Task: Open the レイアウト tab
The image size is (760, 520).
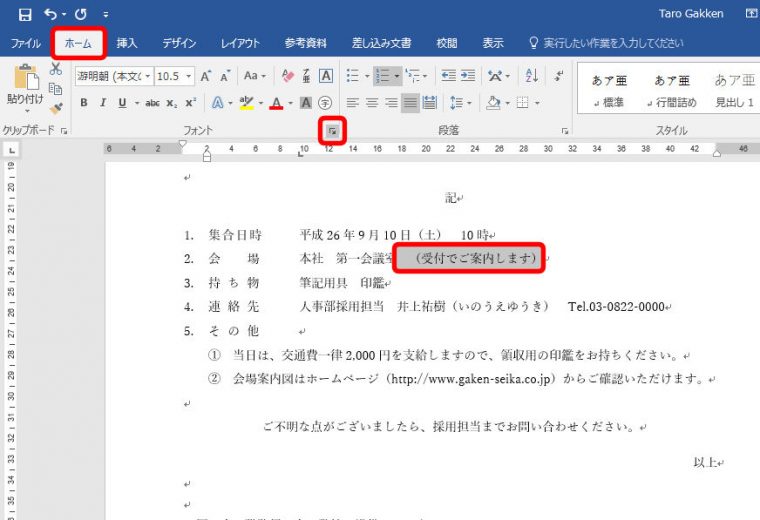Action: (240, 43)
